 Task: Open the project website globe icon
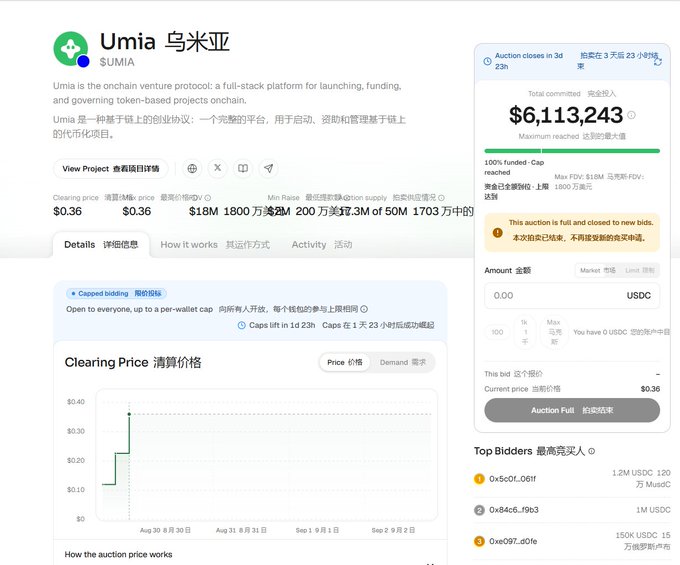pos(192,168)
